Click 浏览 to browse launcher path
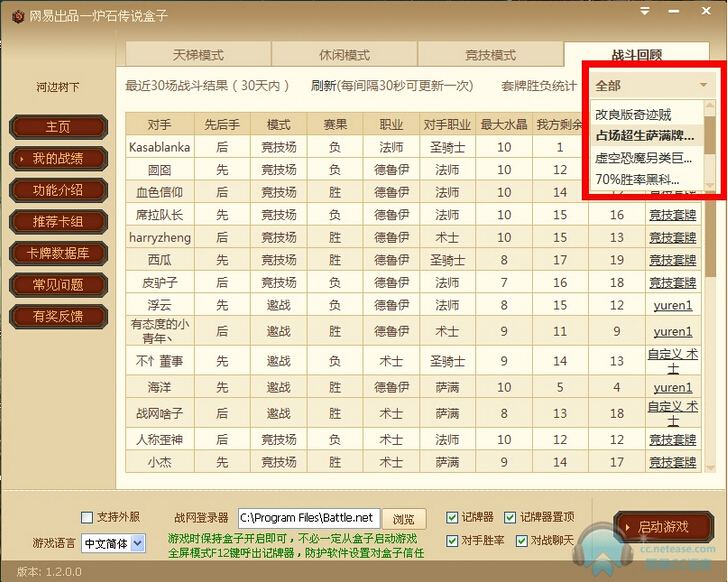 403,519
